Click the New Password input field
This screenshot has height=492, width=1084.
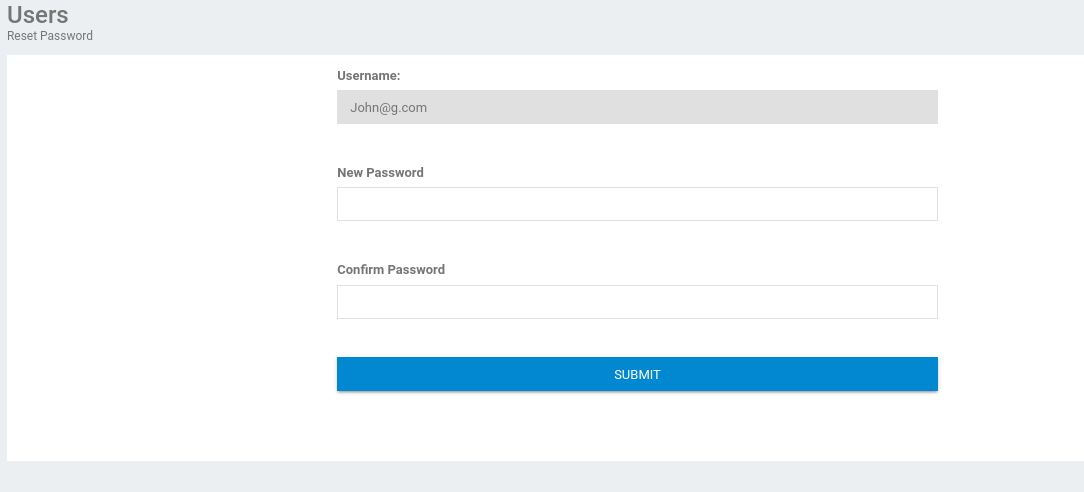[637, 204]
